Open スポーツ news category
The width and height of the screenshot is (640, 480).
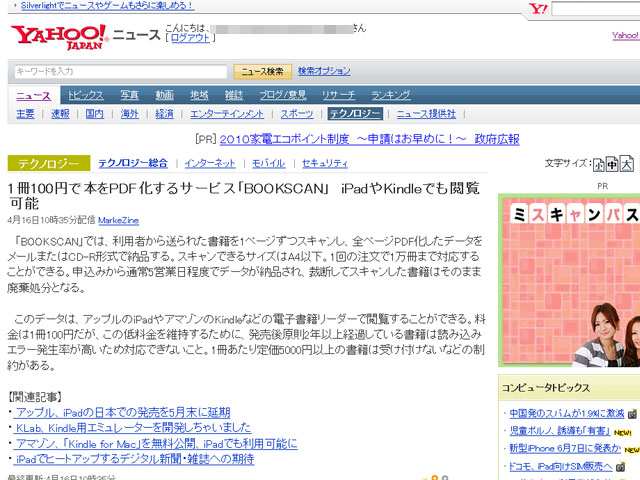(297, 114)
